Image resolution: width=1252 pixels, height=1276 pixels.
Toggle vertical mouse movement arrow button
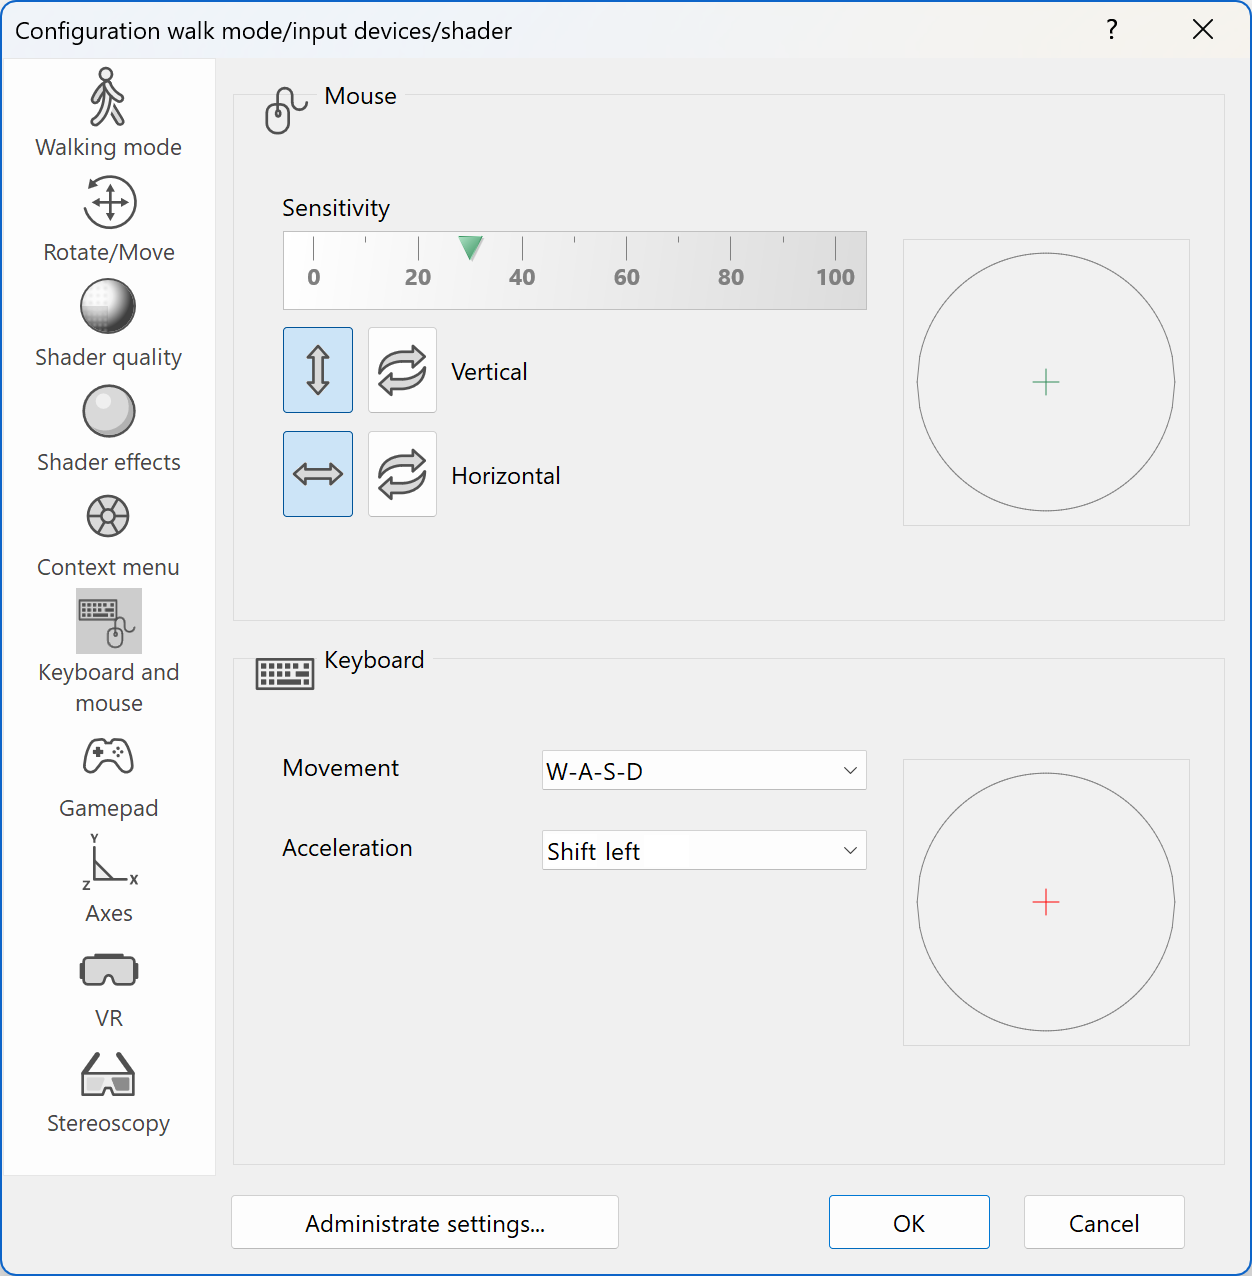coord(318,370)
